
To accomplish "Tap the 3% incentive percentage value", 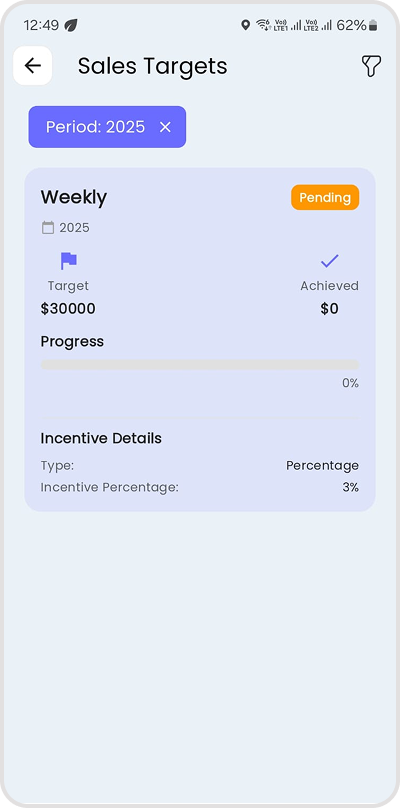I will (x=351, y=487).
